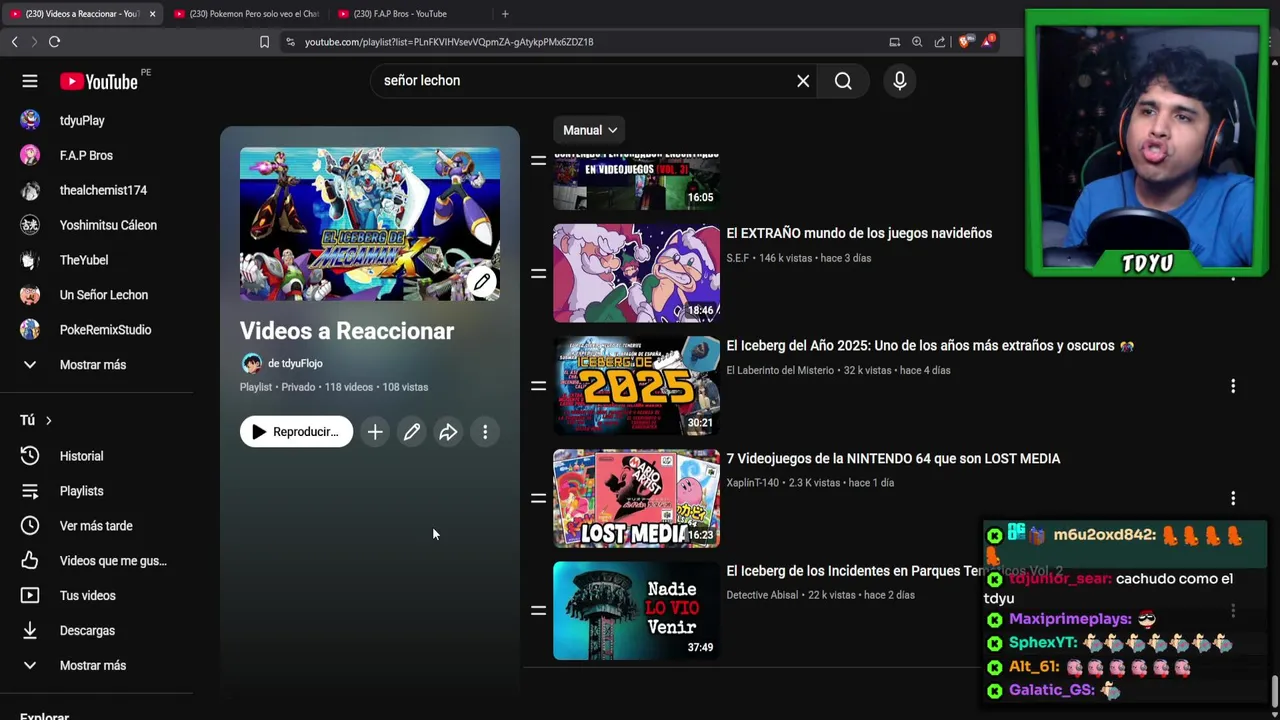Open the Tú section chevron
Image resolution: width=1280 pixels, height=720 pixels.
click(48, 421)
